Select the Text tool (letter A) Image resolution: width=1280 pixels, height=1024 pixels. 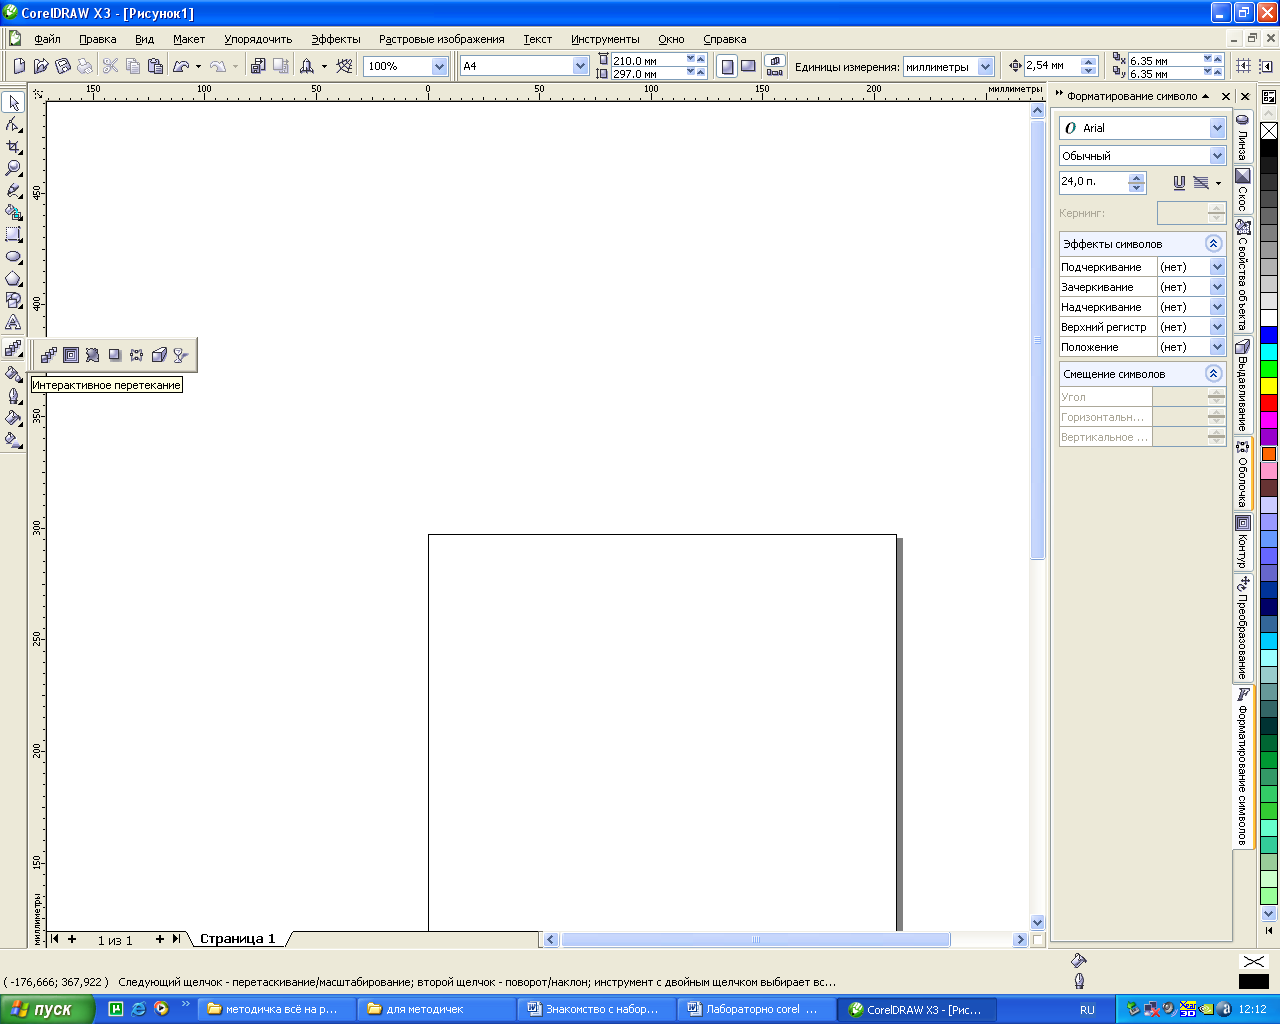[x=13, y=322]
